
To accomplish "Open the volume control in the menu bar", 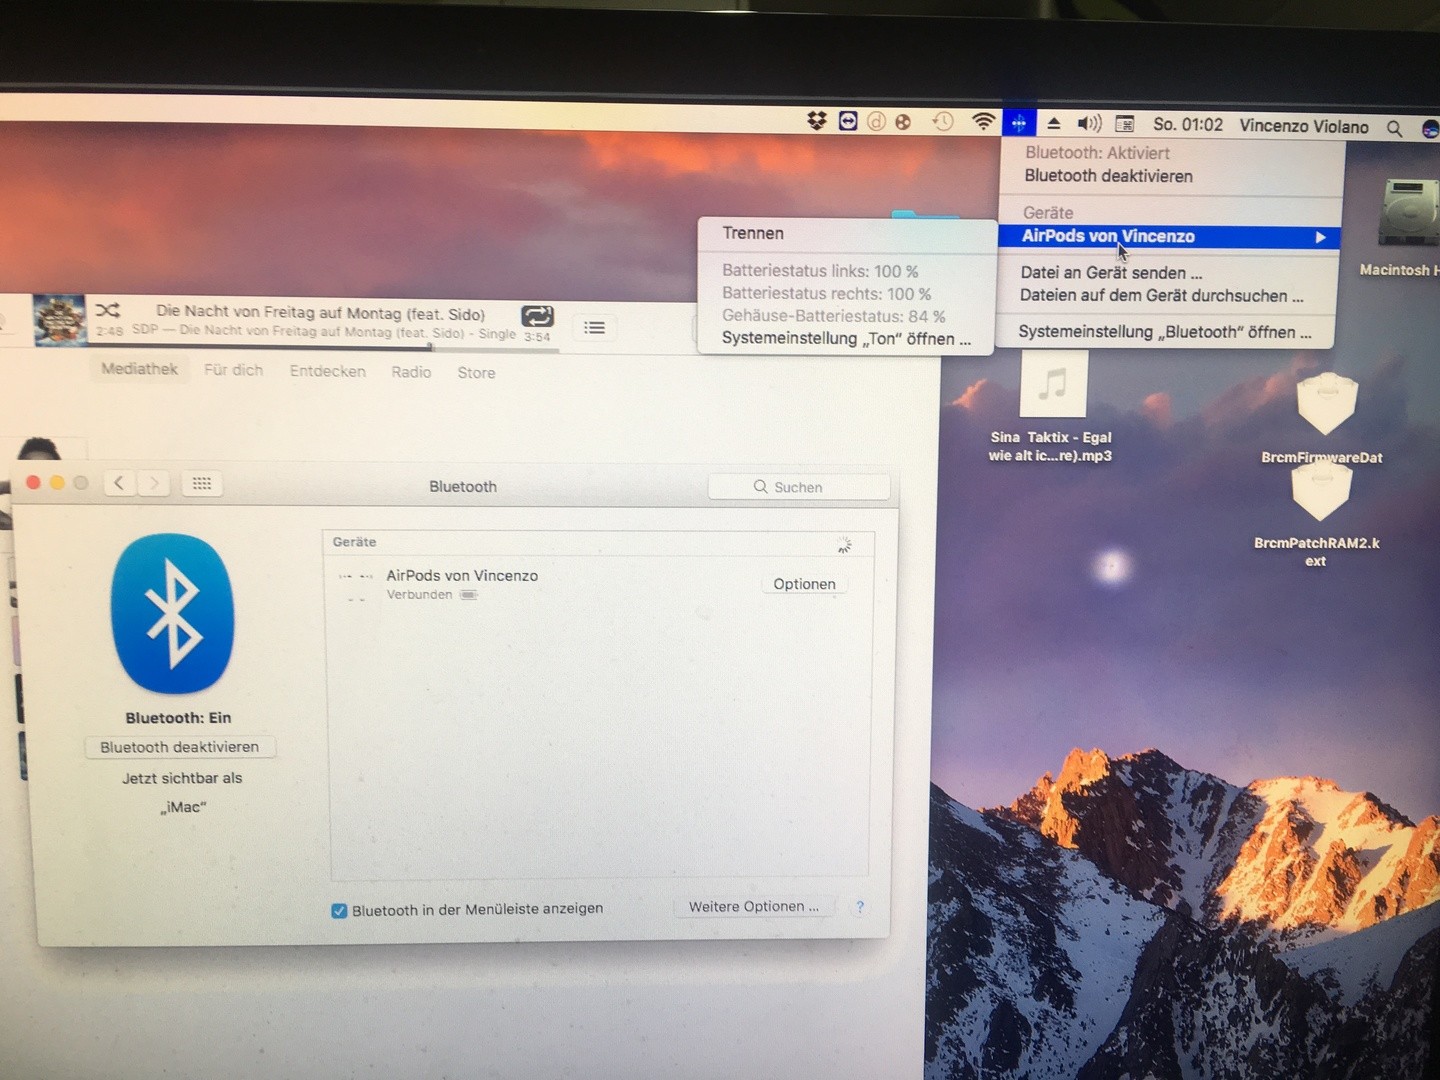I will 1088,124.
